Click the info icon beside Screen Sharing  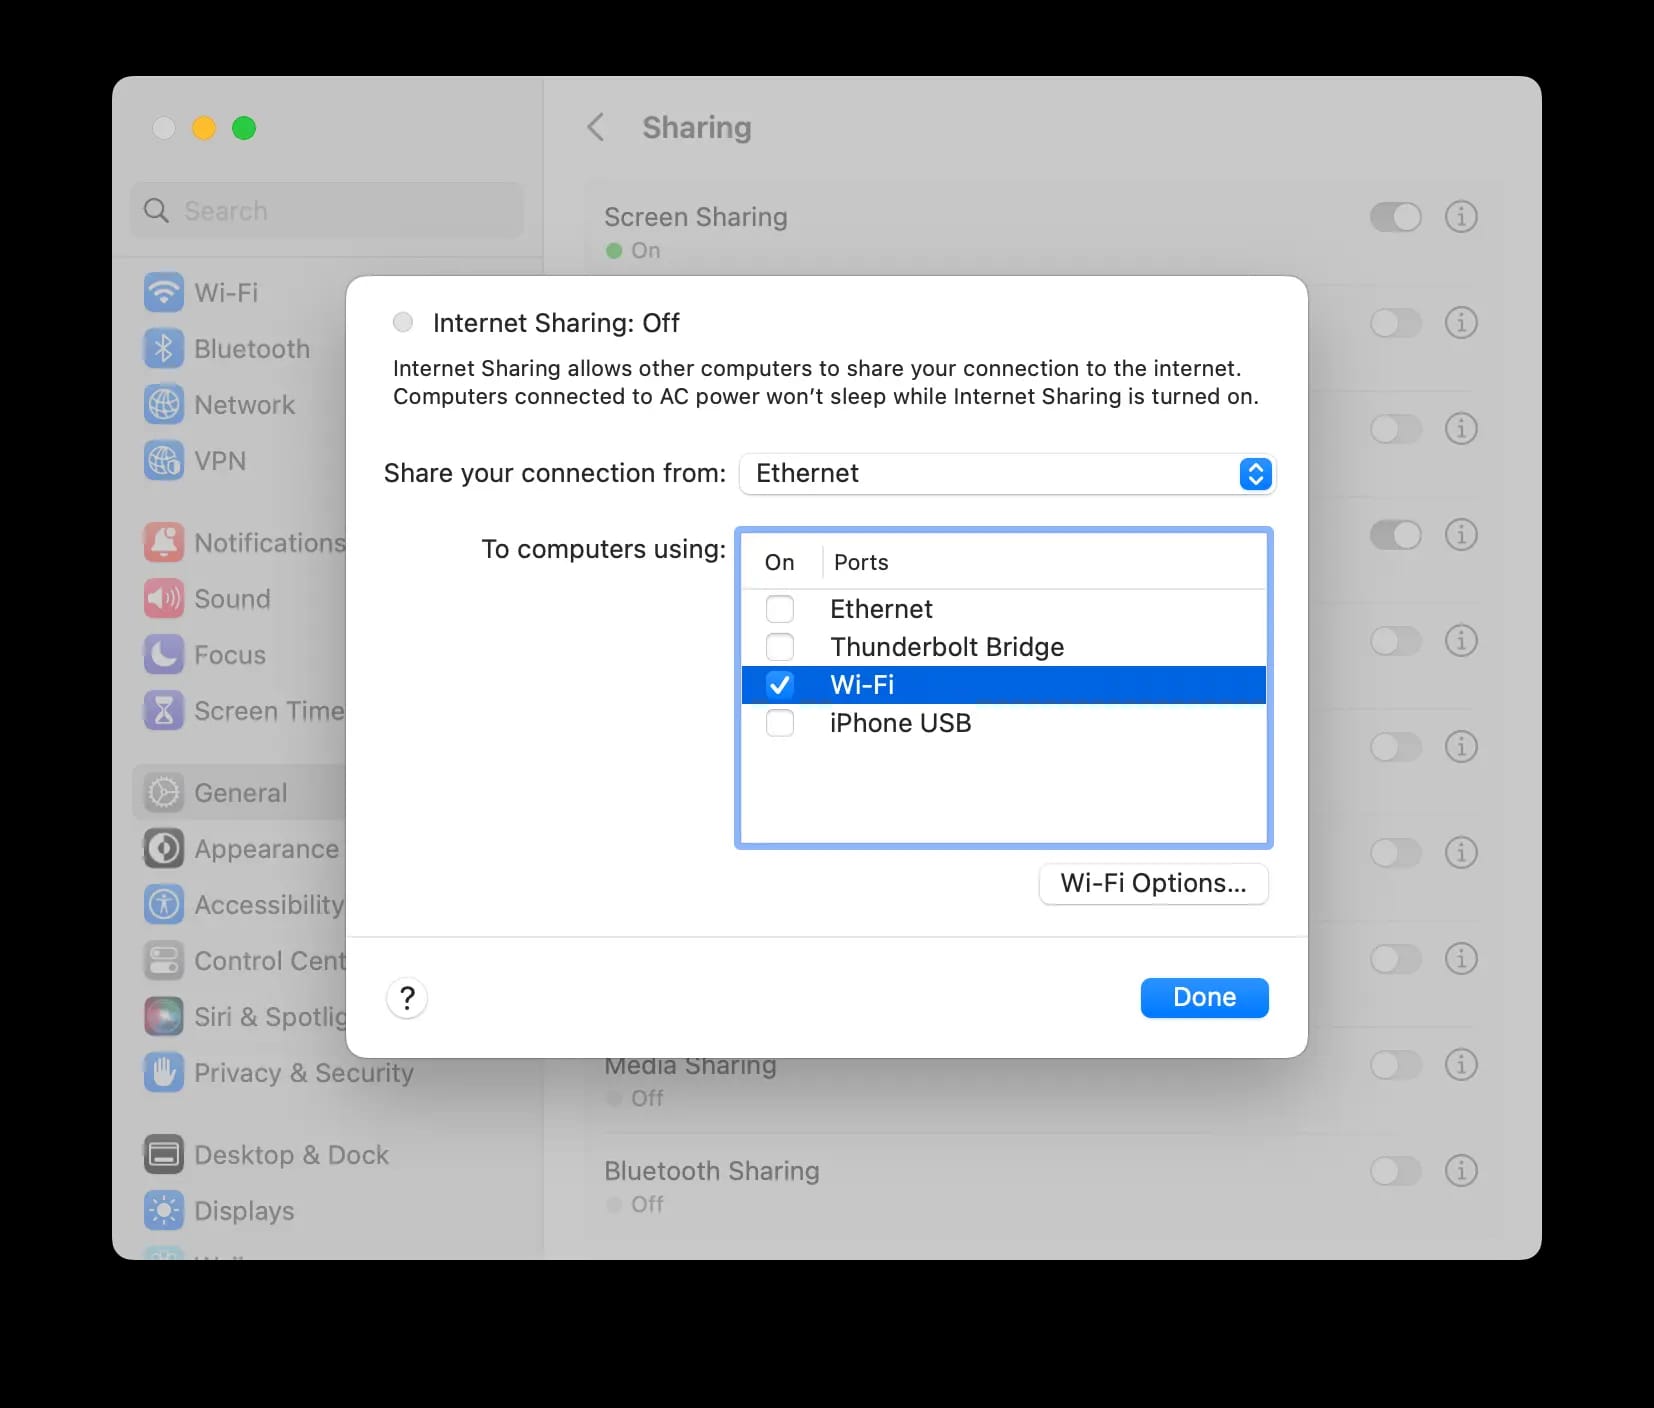point(1460,217)
